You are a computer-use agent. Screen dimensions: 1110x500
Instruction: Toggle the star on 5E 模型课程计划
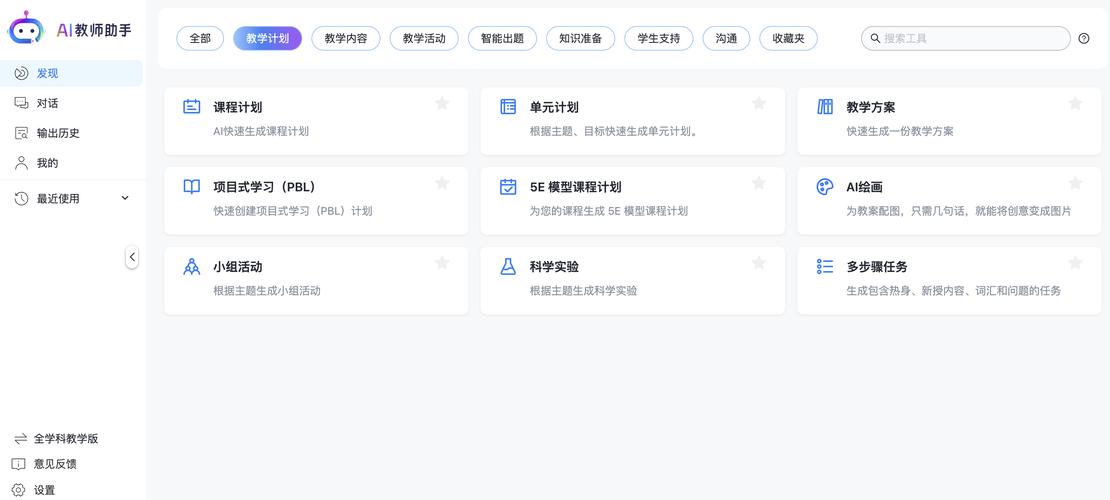[x=759, y=183]
